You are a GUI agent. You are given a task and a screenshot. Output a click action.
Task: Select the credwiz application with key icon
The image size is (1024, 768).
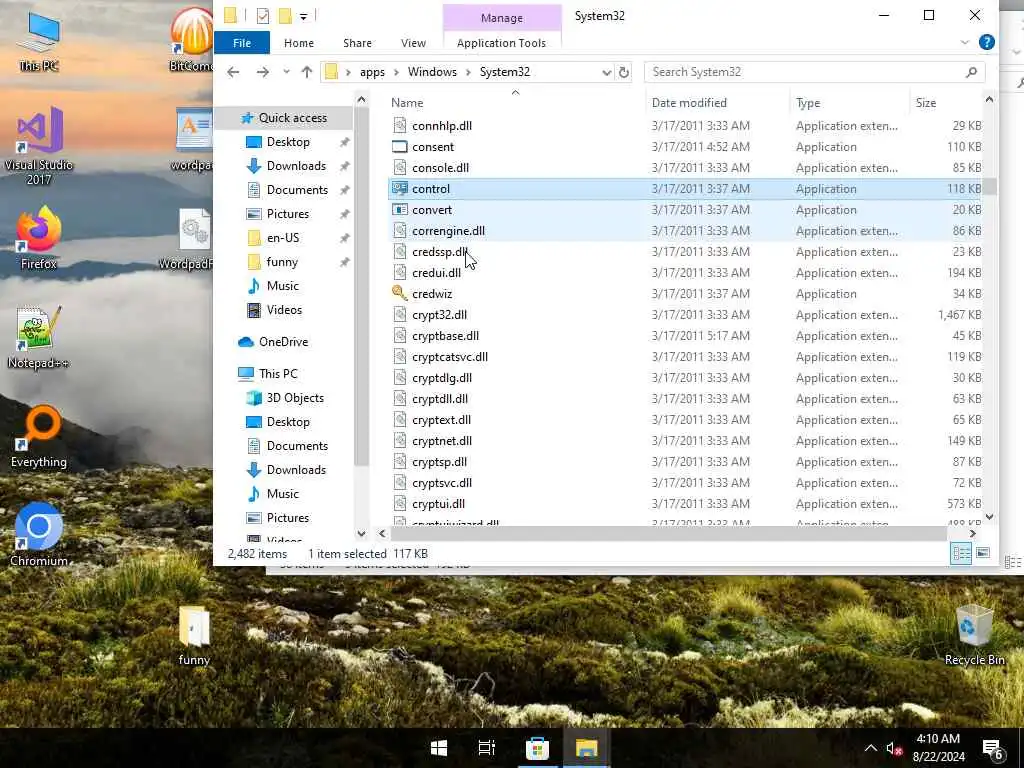pyautogui.click(x=432, y=294)
